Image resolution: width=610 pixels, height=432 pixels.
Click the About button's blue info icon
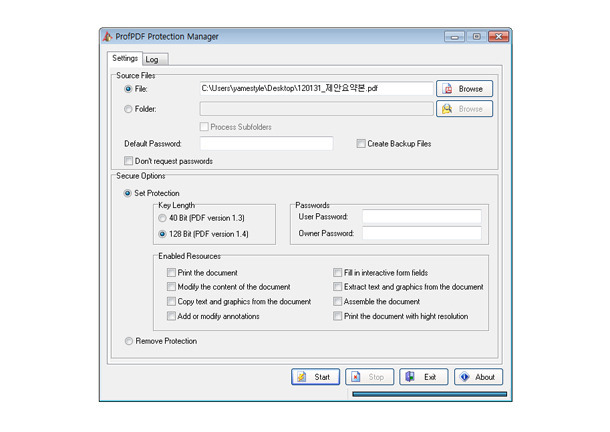464,377
